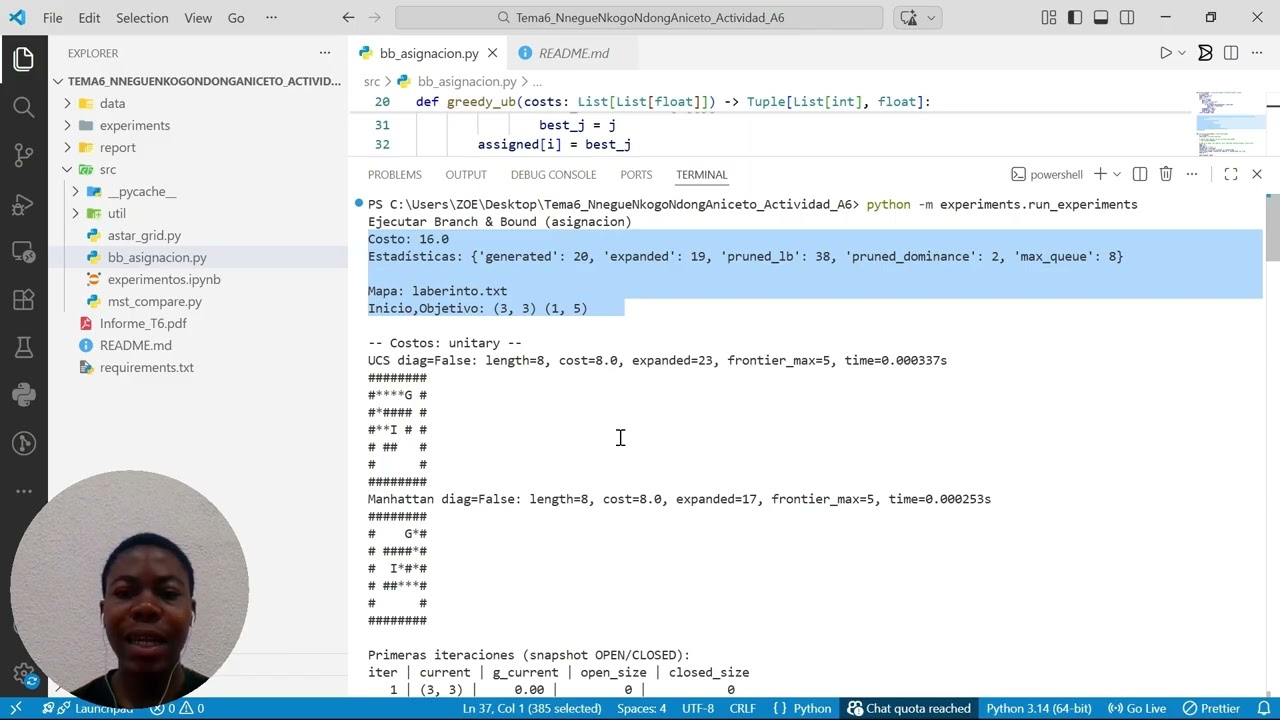1280x720 pixels.
Task: Click the Blackbox extension icon in editor toolbar
Action: [x=1205, y=53]
